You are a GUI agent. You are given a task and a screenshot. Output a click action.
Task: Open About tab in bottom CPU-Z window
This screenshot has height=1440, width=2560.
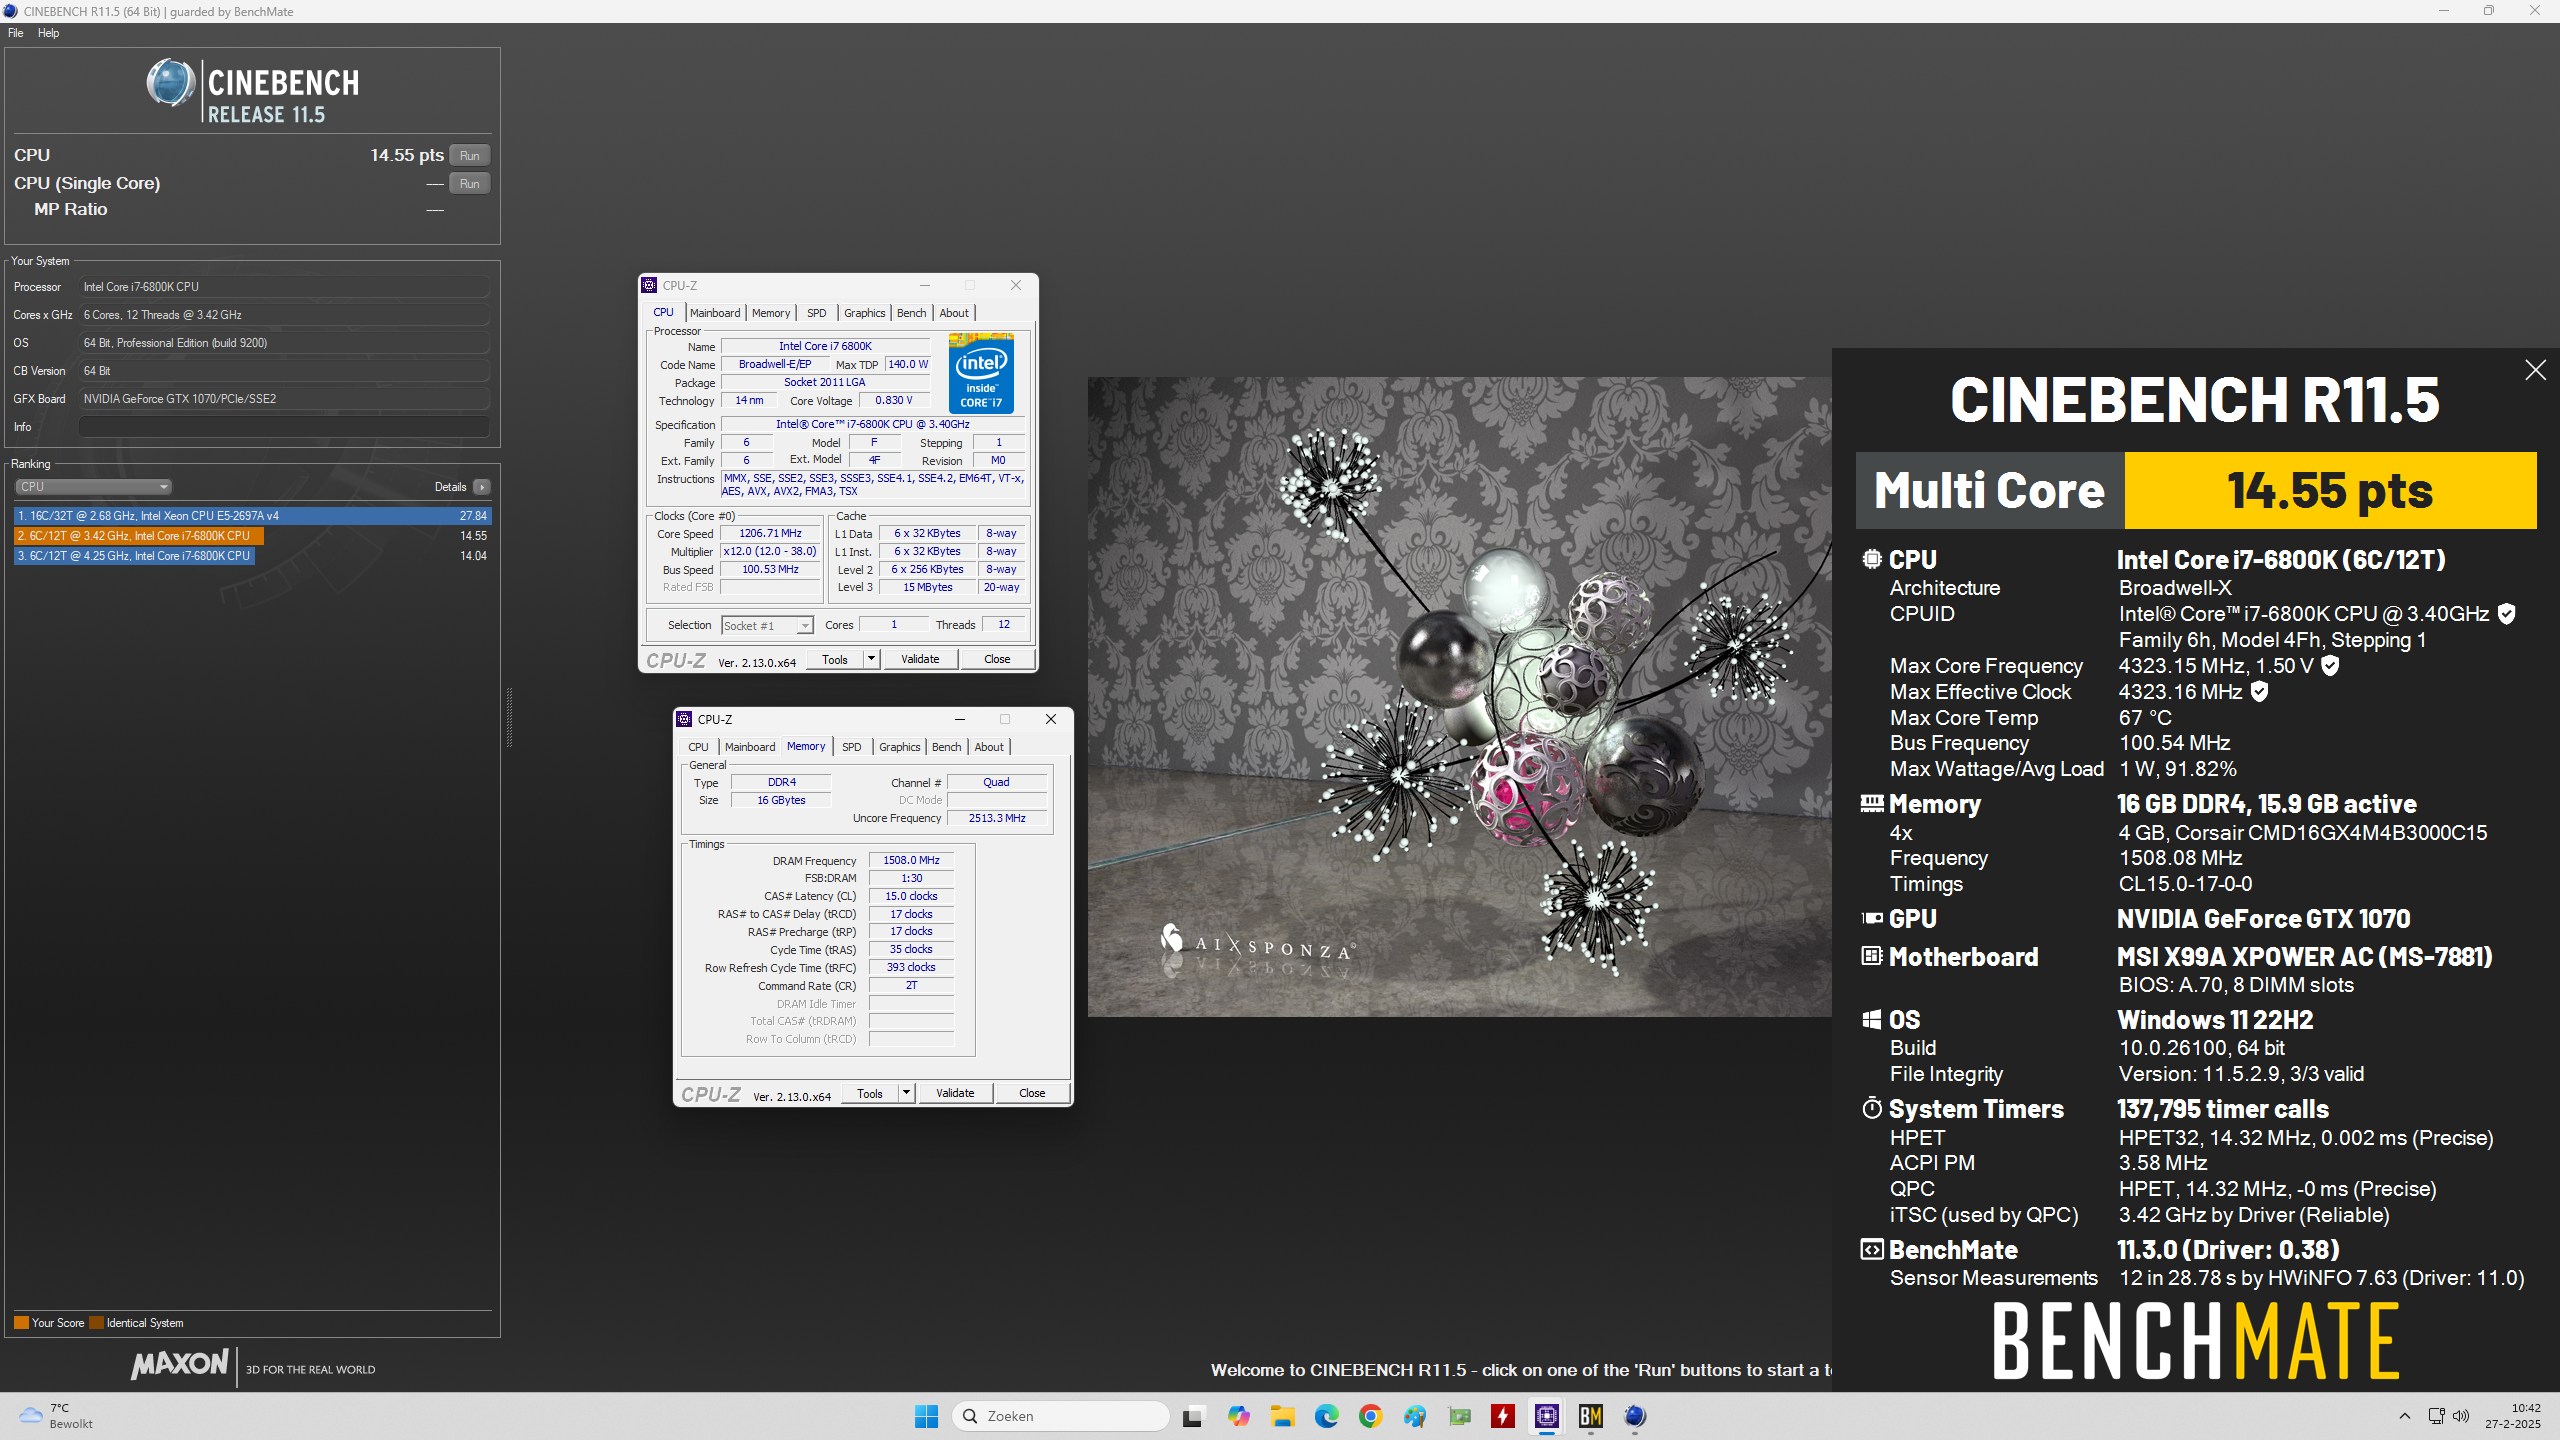point(989,747)
